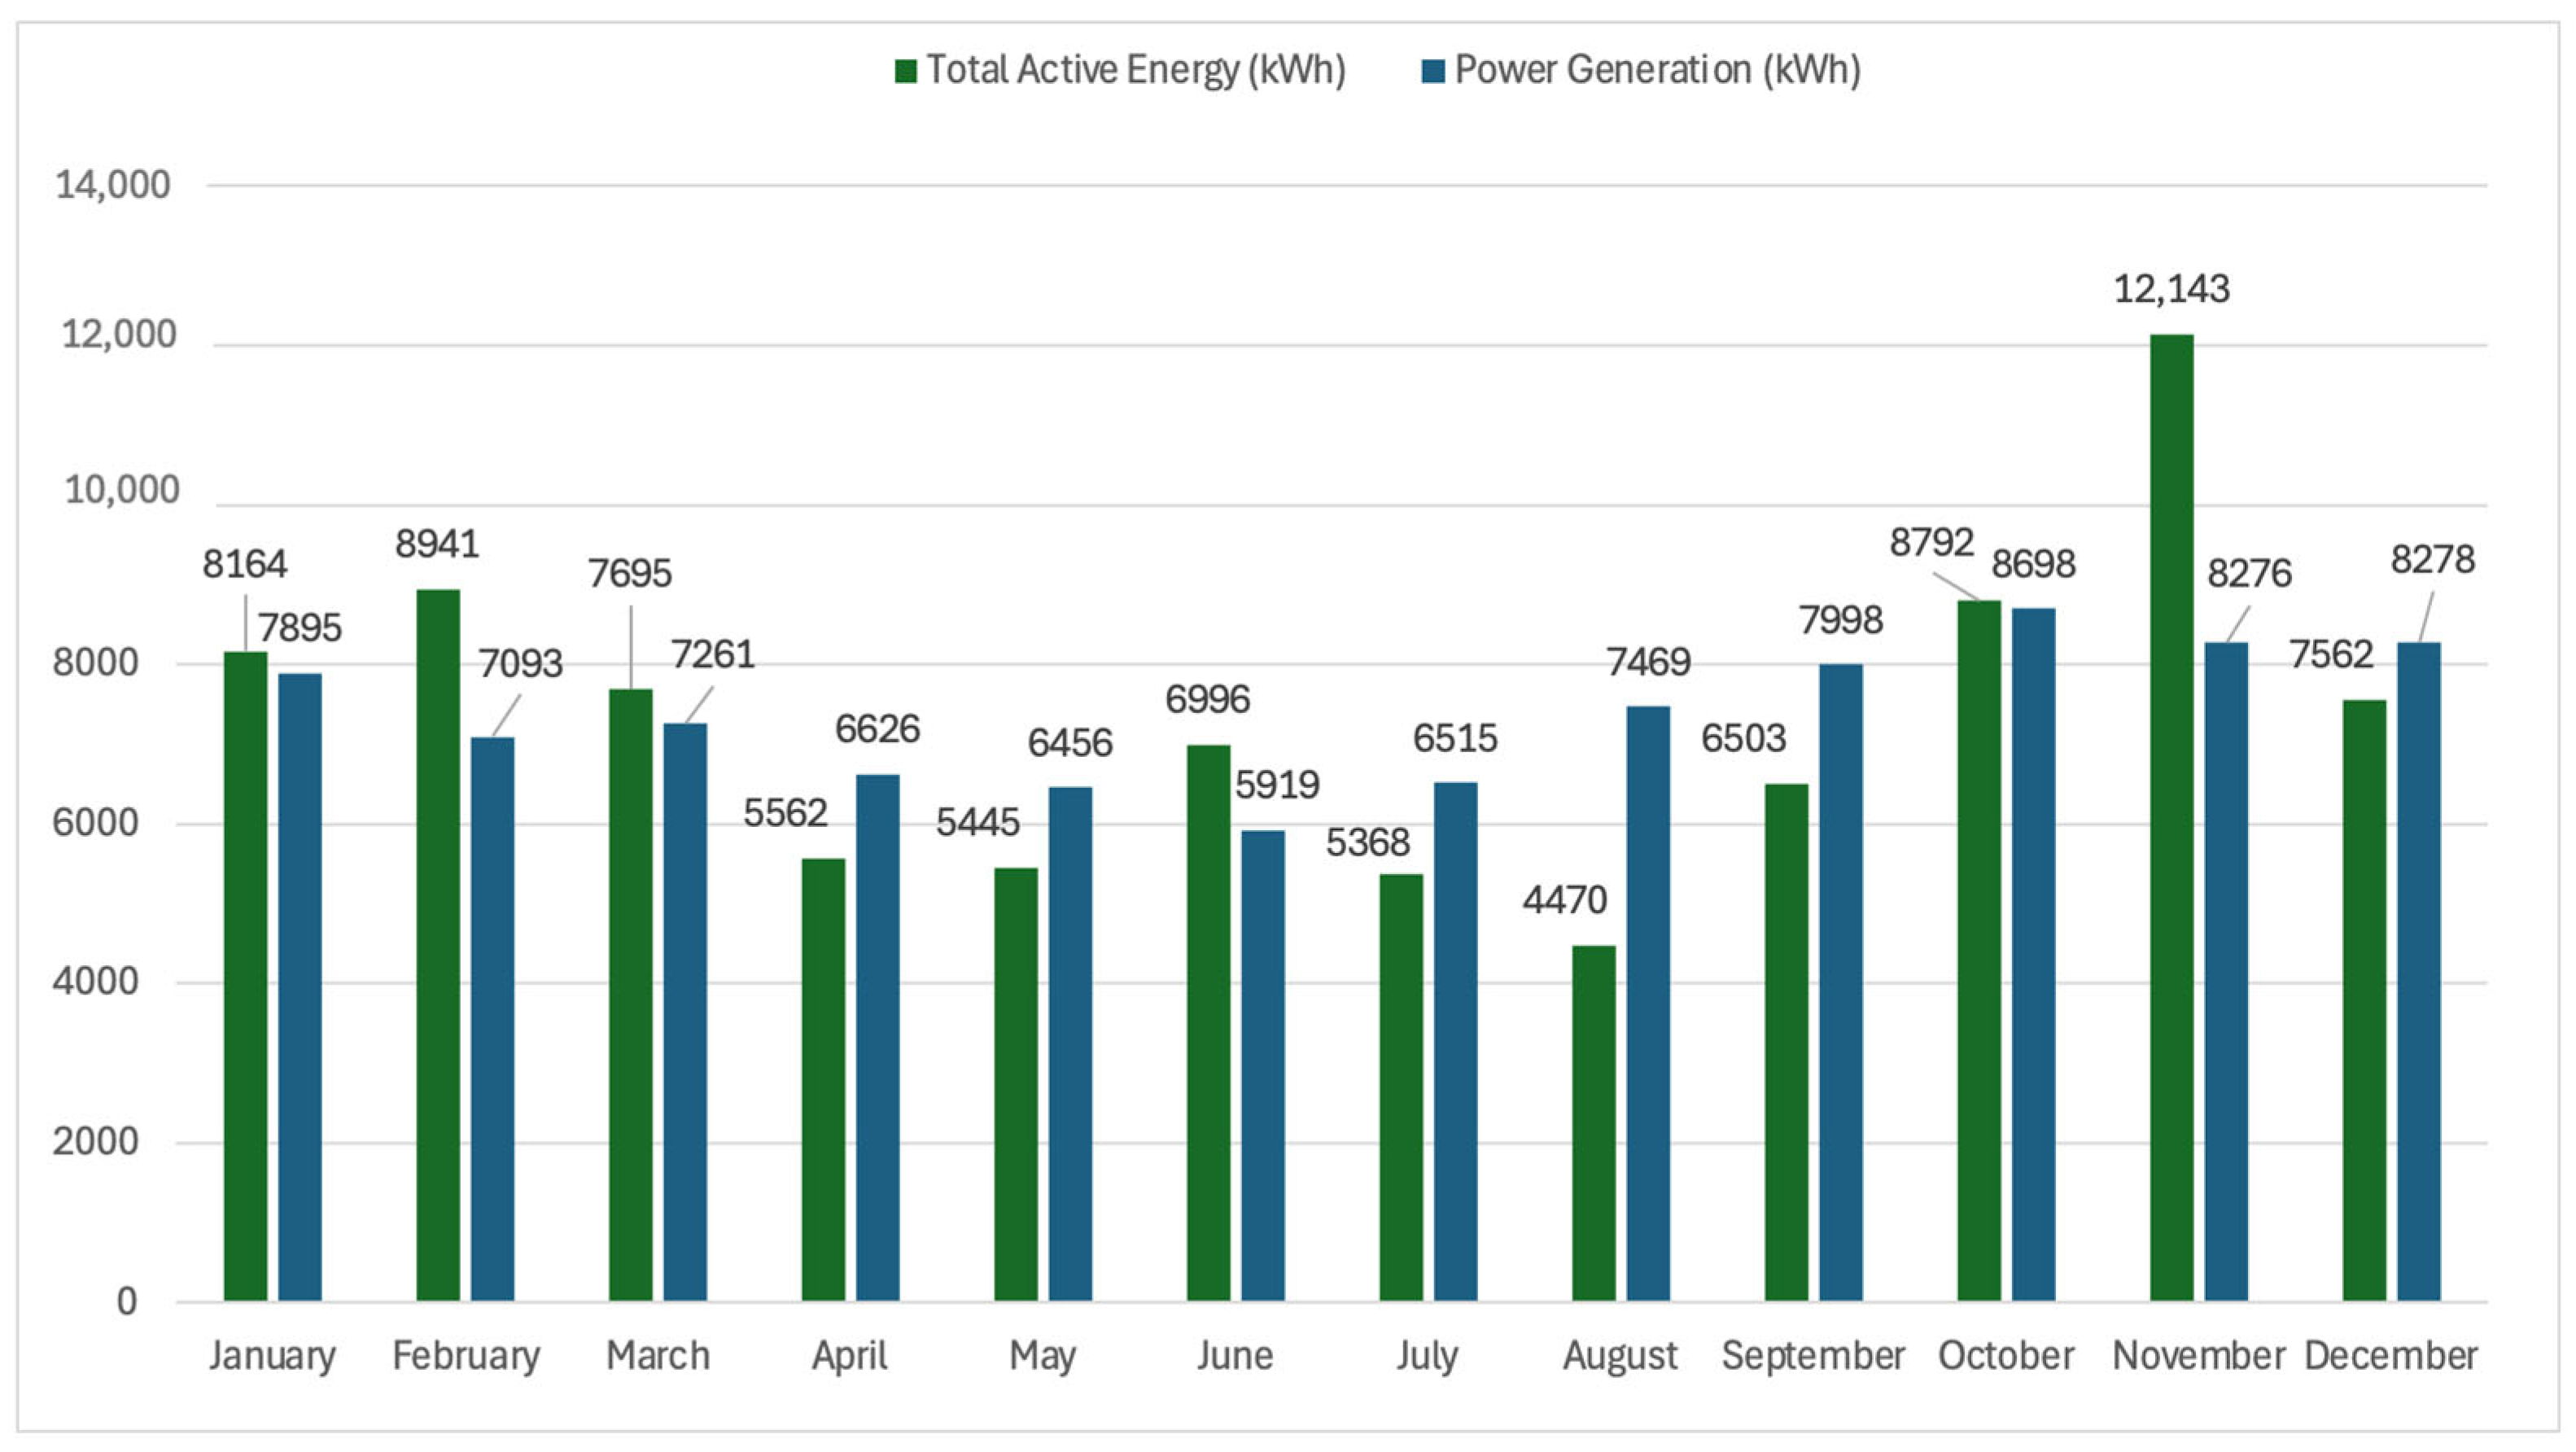The width and height of the screenshot is (2576, 1452).
Task: Select the data label 8276
Action: (x=2250, y=573)
